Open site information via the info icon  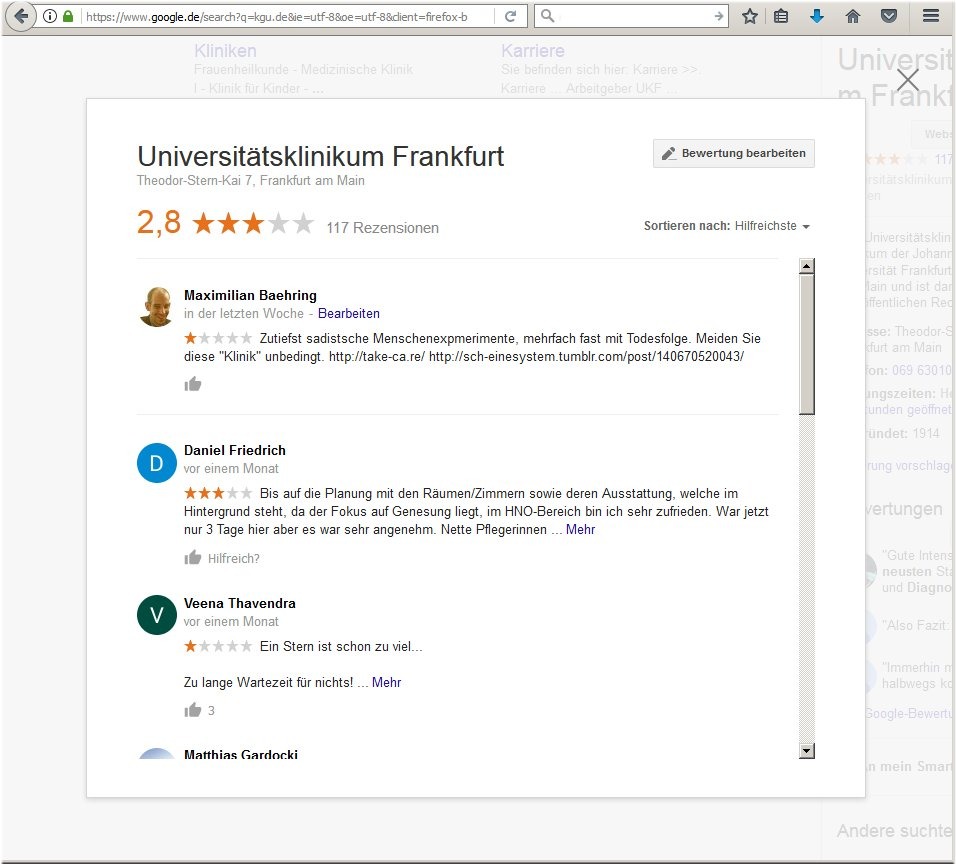tap(50, 16)
